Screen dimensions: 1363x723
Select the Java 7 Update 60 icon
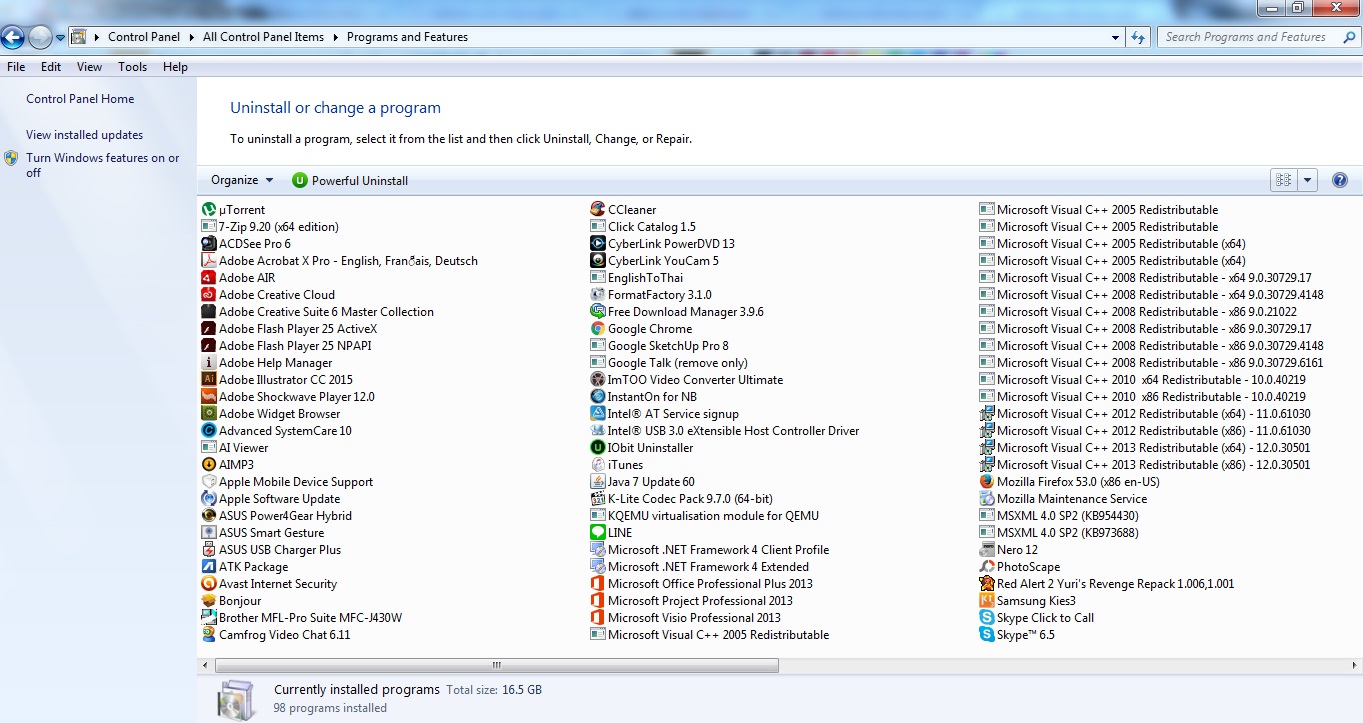(x=598, y=482)
